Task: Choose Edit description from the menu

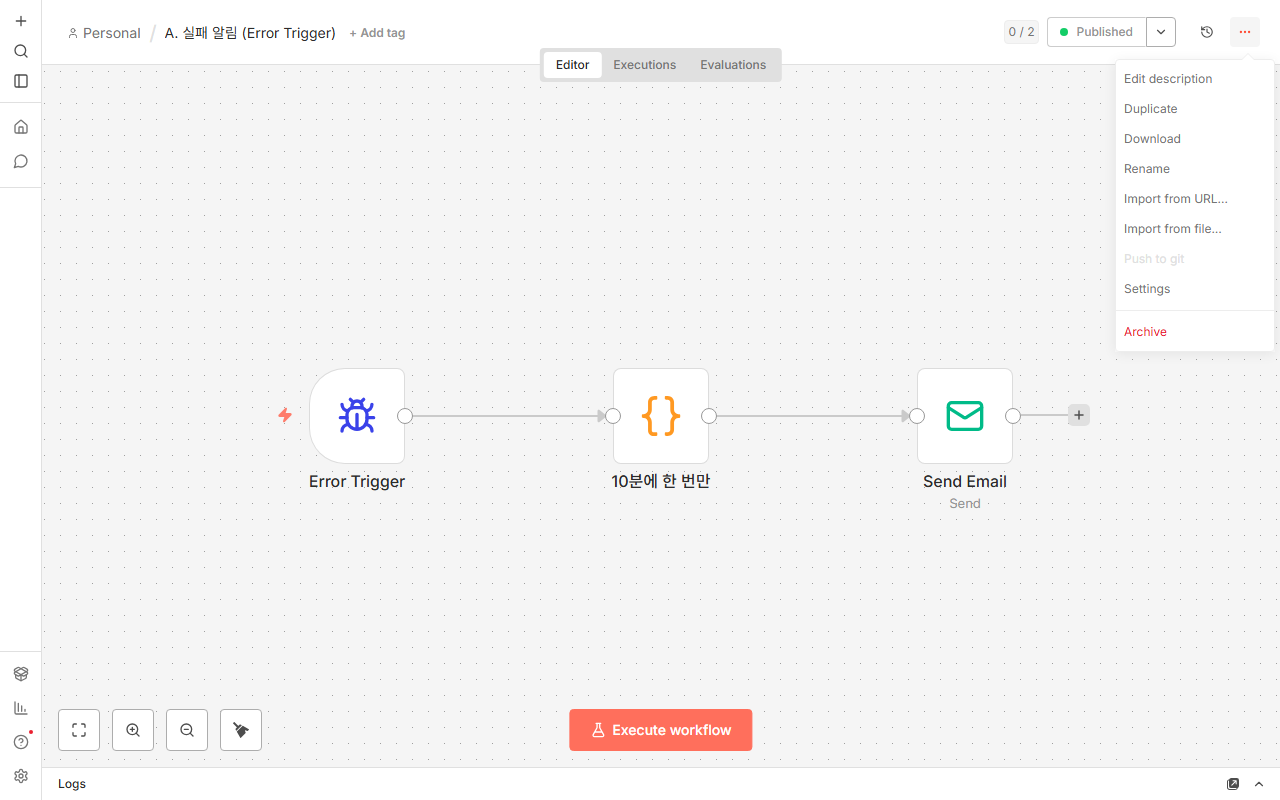Action: (1195, 79)
